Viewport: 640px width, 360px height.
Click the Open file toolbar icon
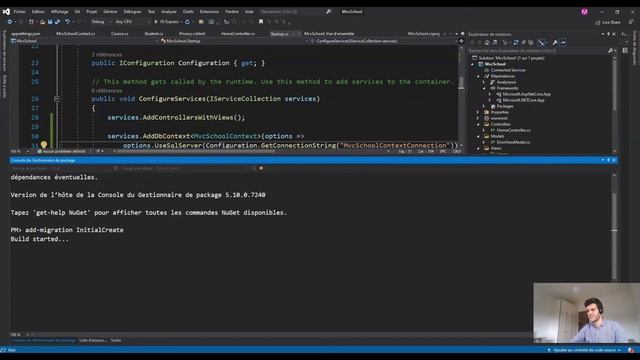[42, 22]
